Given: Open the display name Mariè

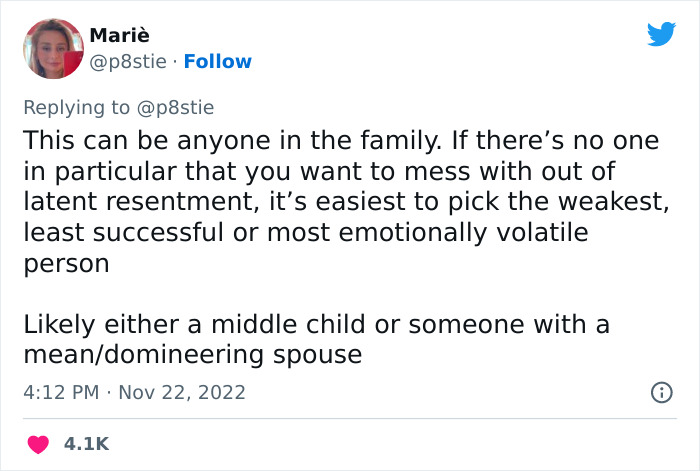Looking at the screenshot, I should 119,35.
